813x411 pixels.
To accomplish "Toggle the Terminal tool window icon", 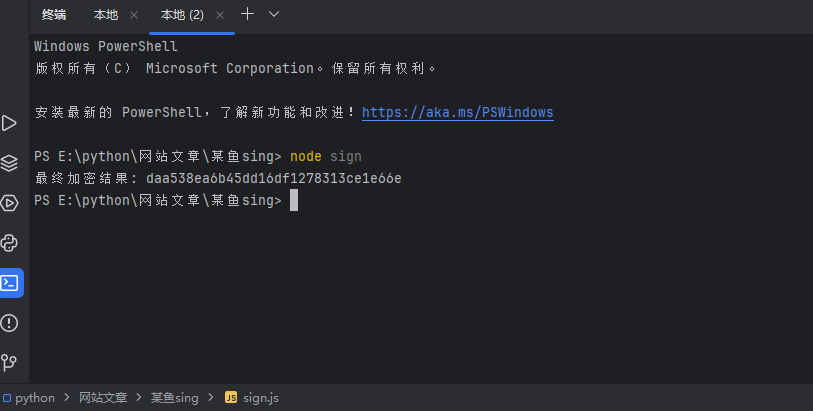I will tap(10, 282).
